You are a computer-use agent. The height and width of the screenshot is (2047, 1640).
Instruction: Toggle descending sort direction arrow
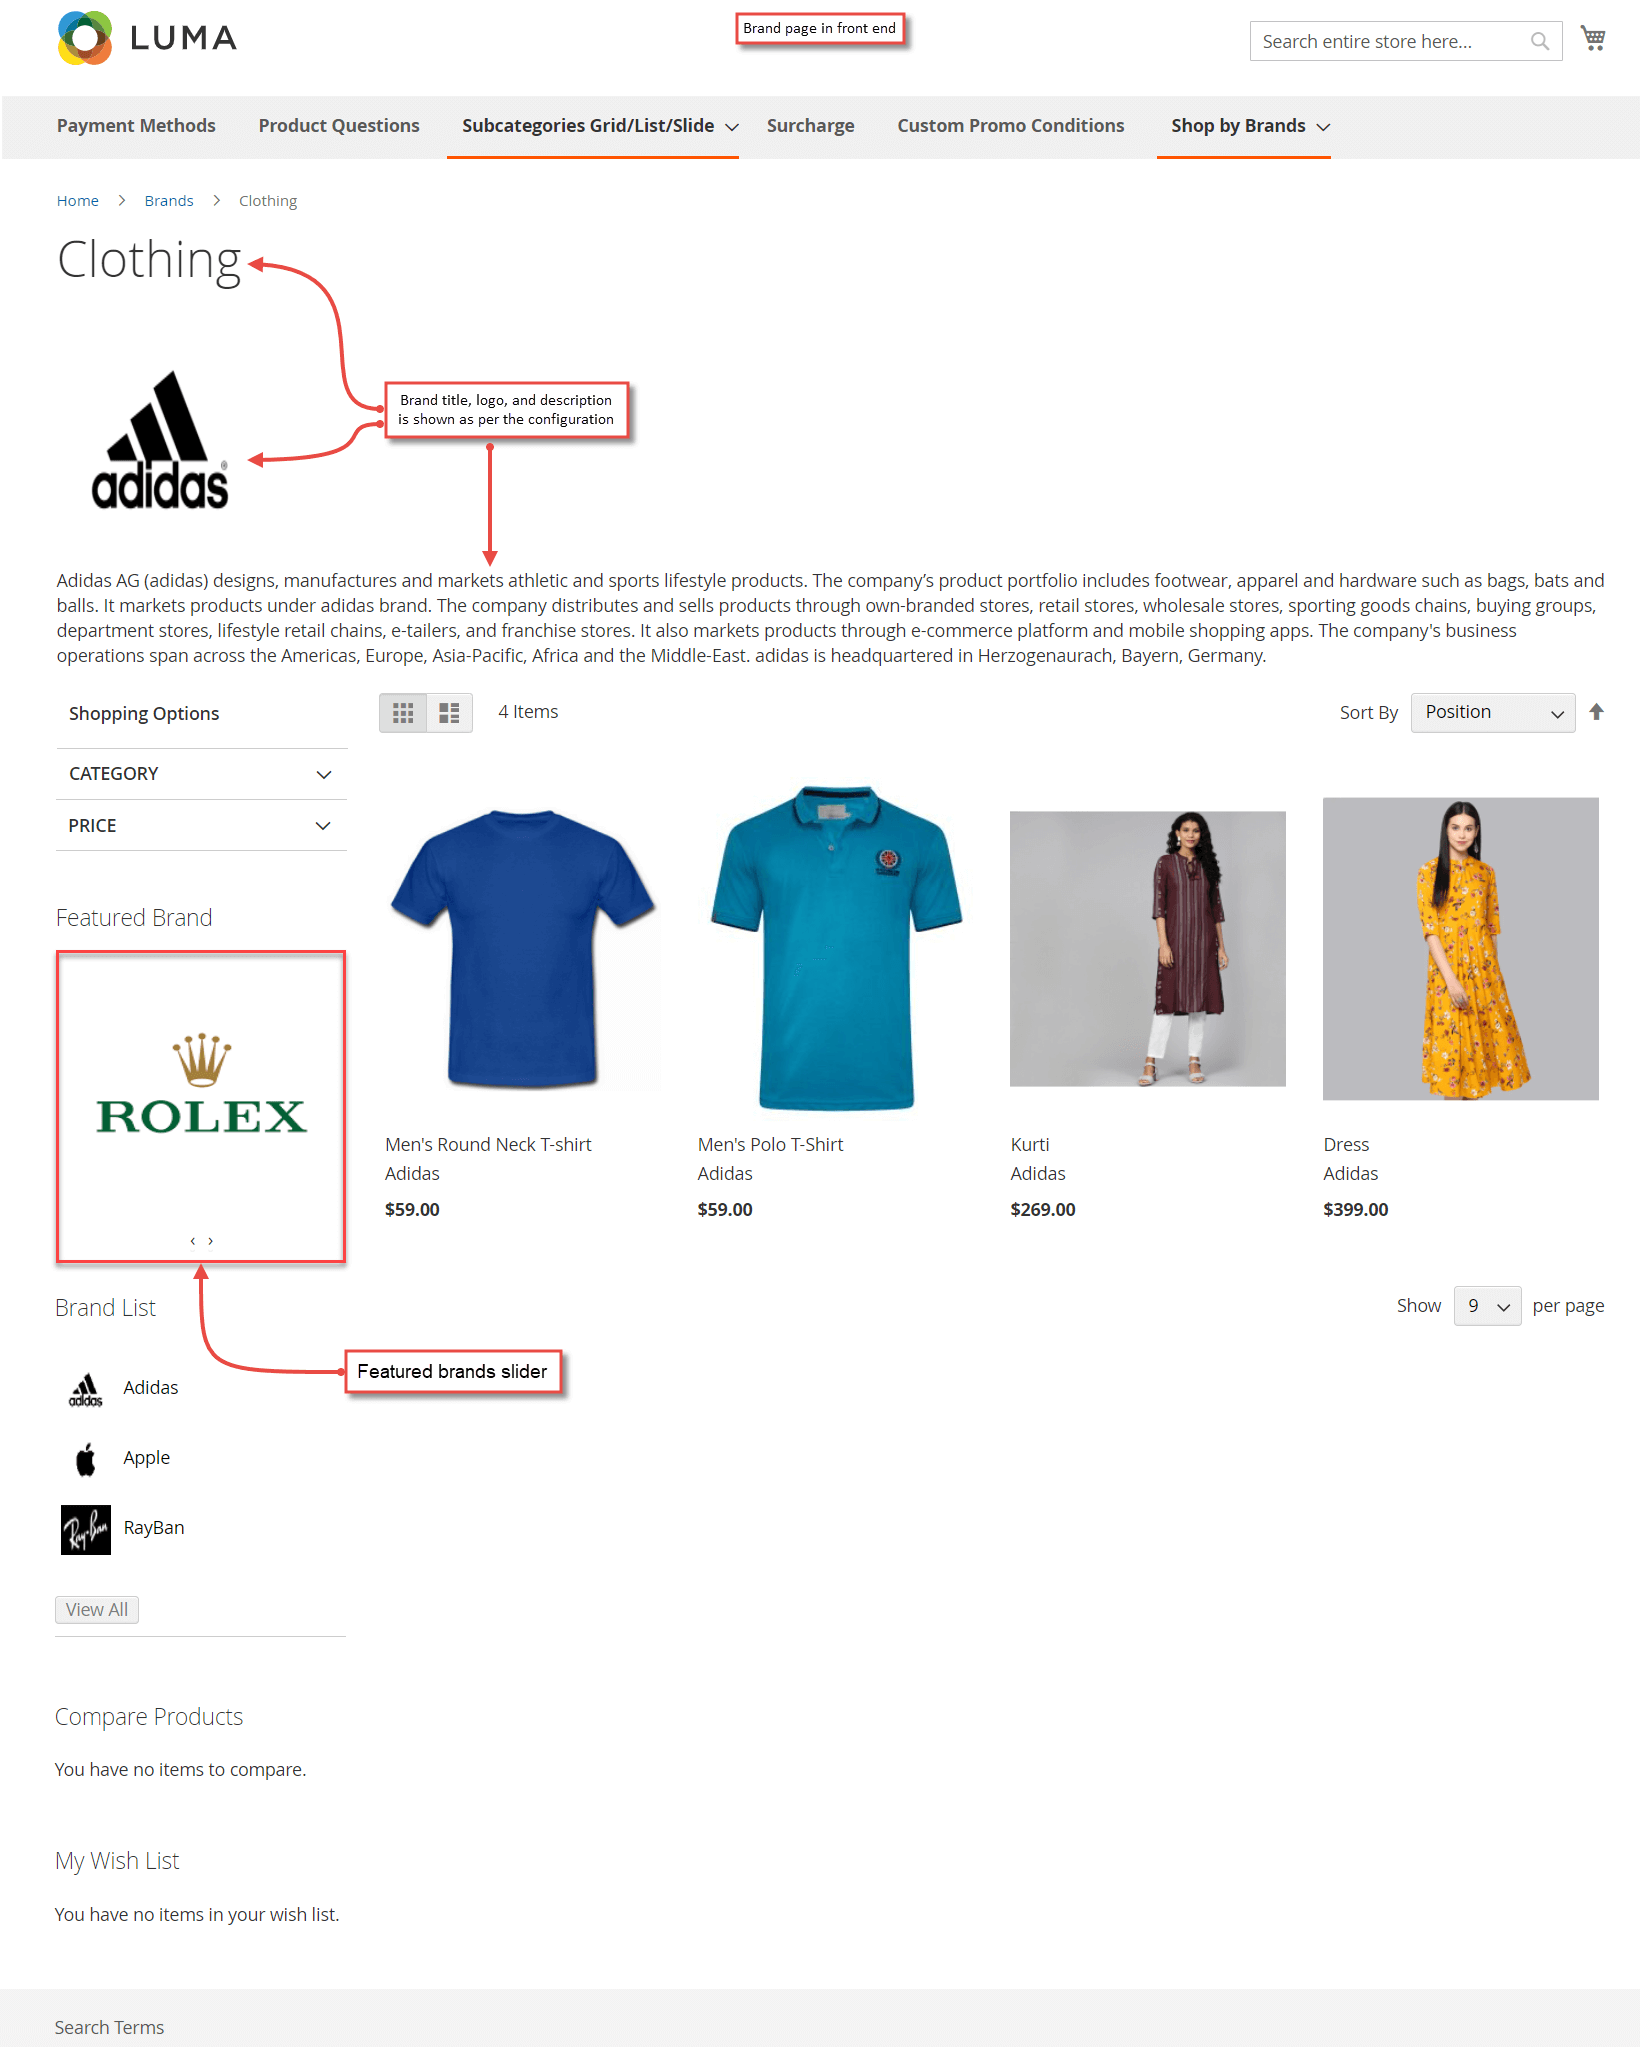1596,712
